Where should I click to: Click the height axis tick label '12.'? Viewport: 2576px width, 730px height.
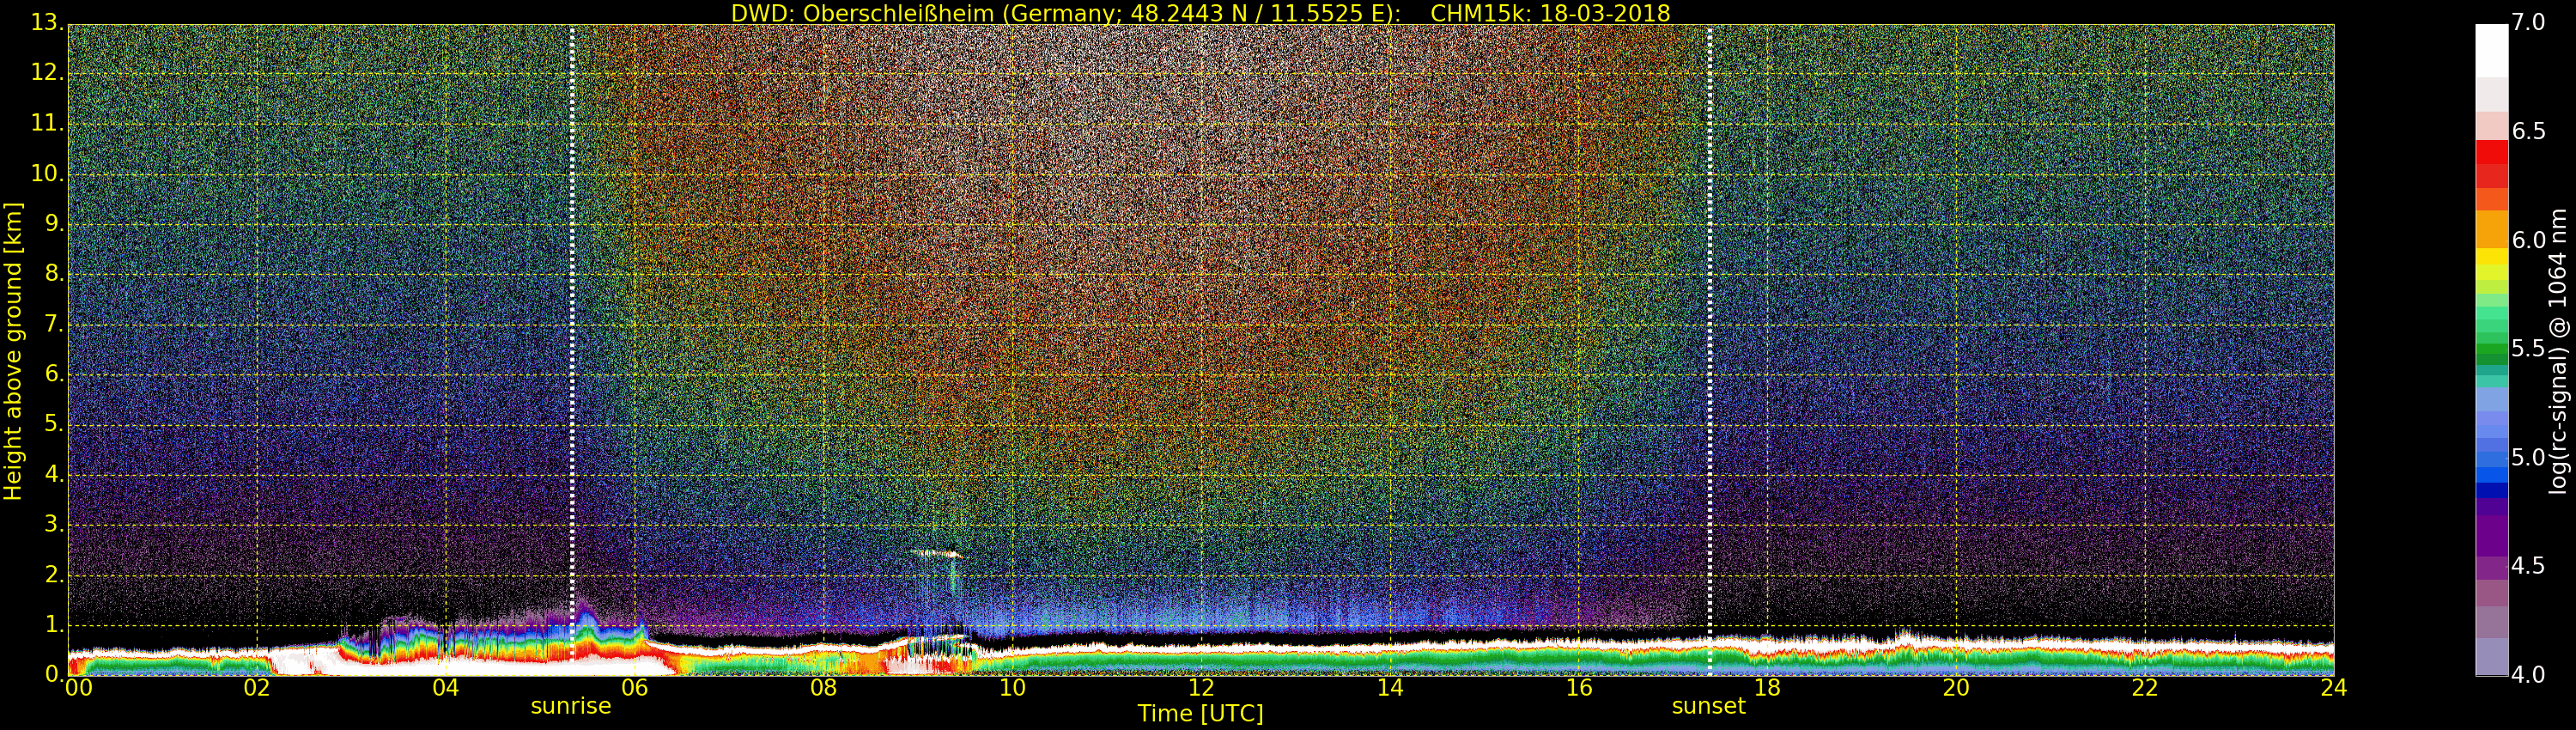coord(47,73)
